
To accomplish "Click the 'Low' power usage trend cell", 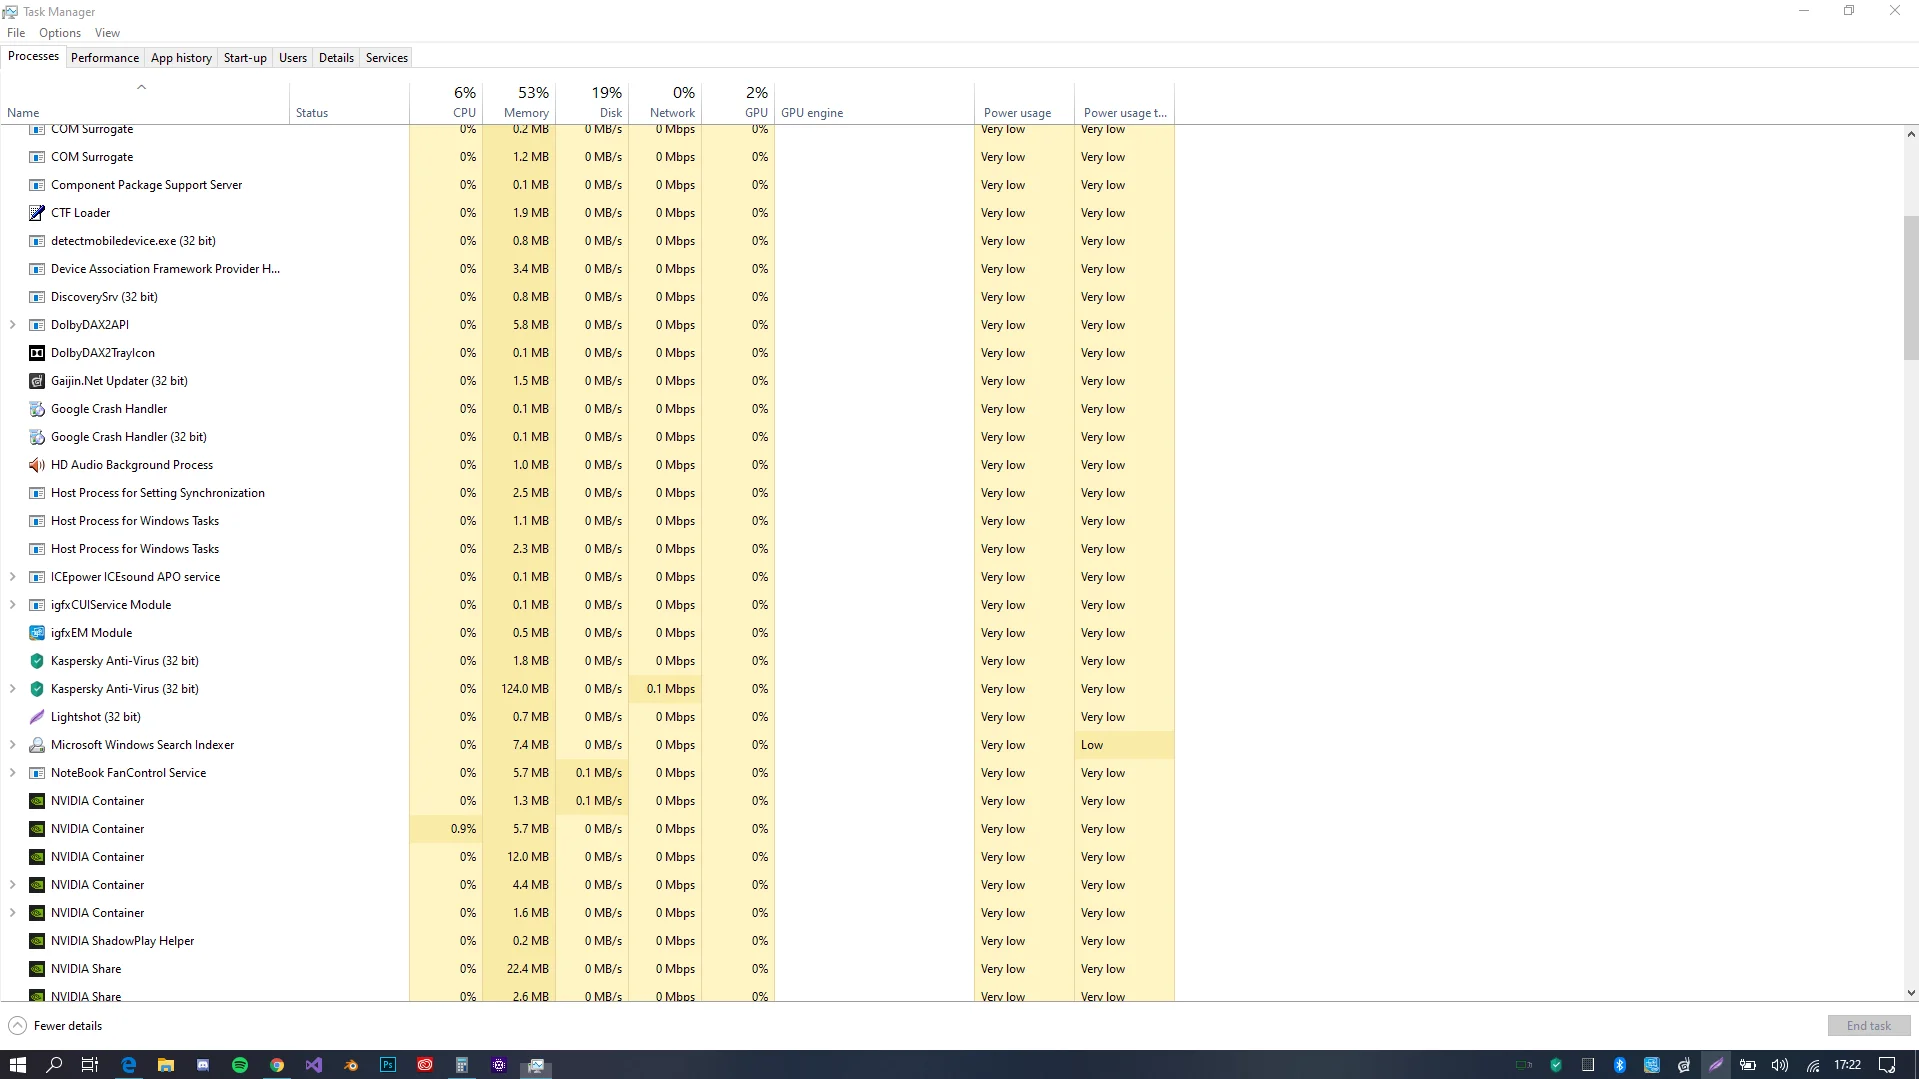I will pyautogui.click(x=1124, y=745).
